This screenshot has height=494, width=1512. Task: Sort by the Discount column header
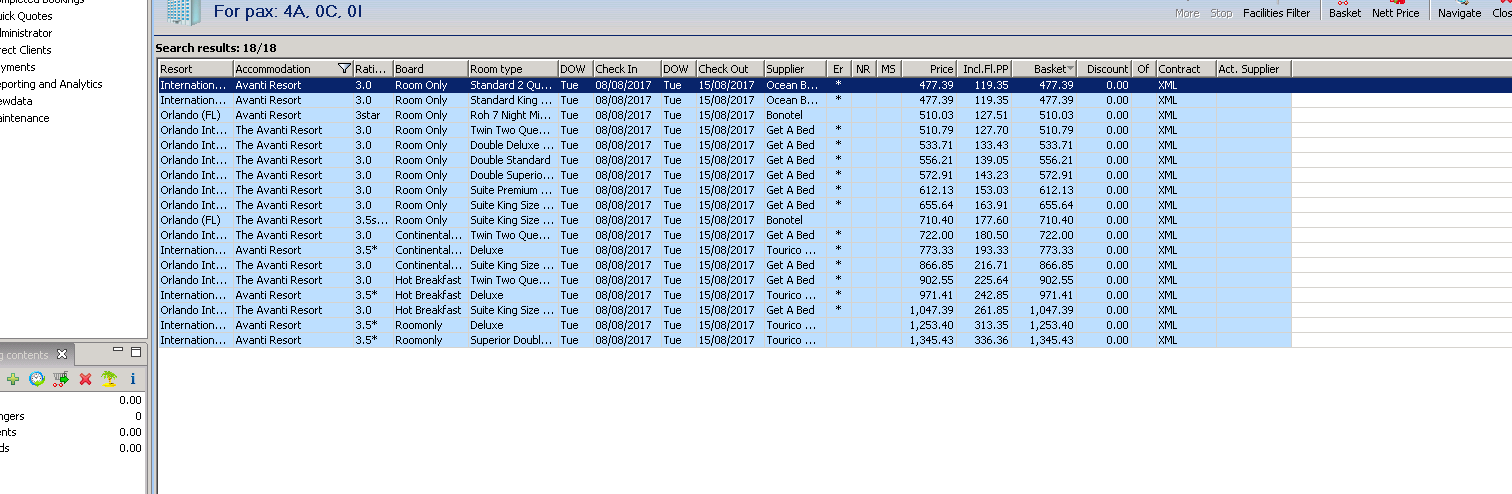[1105, 69]
